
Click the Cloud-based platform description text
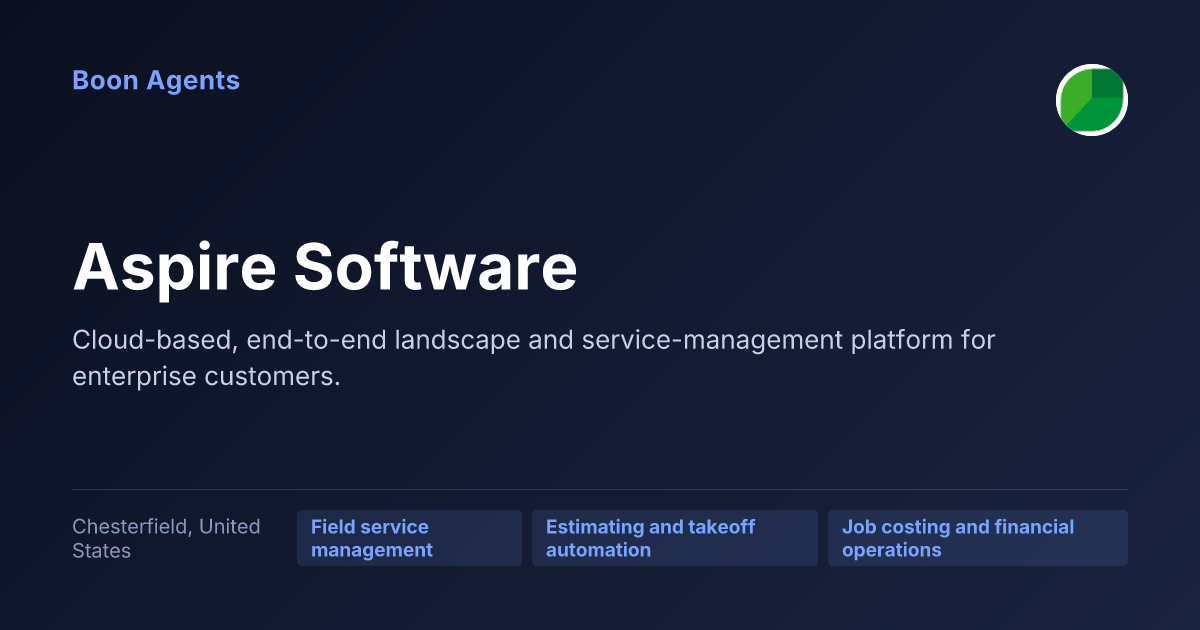(x=534, y=358)
